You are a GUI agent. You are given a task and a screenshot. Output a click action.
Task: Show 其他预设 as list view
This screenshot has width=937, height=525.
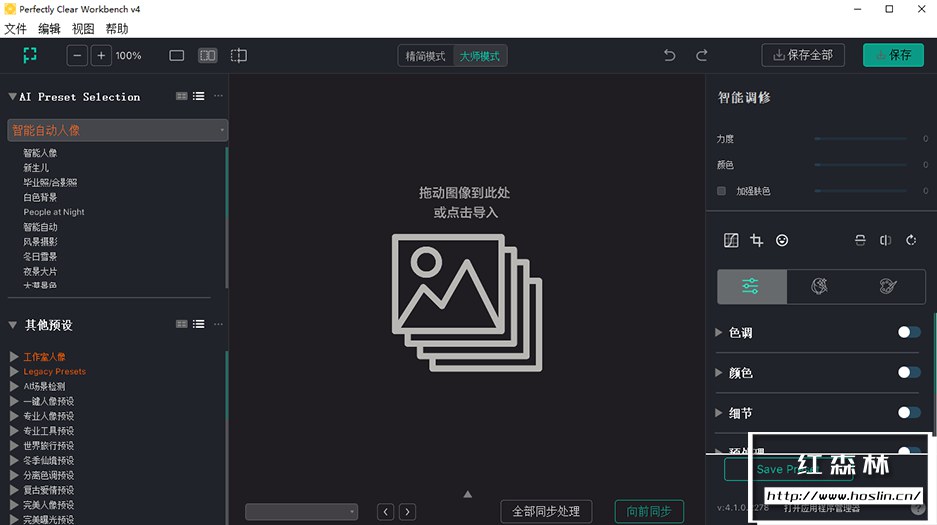click(x=198, y=324)
